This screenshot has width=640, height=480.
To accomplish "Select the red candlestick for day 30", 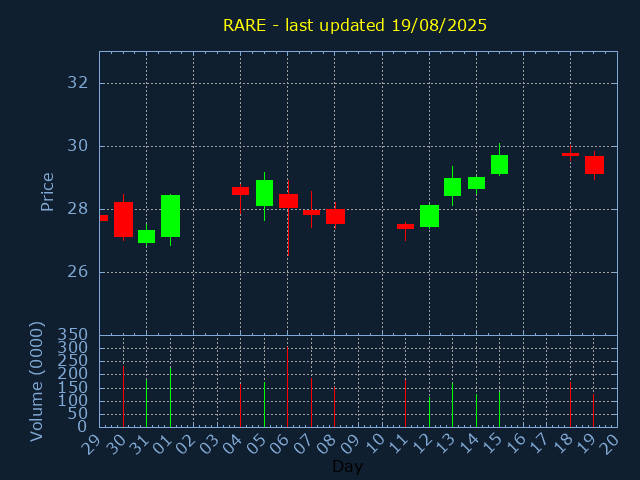I will [123, 219].
